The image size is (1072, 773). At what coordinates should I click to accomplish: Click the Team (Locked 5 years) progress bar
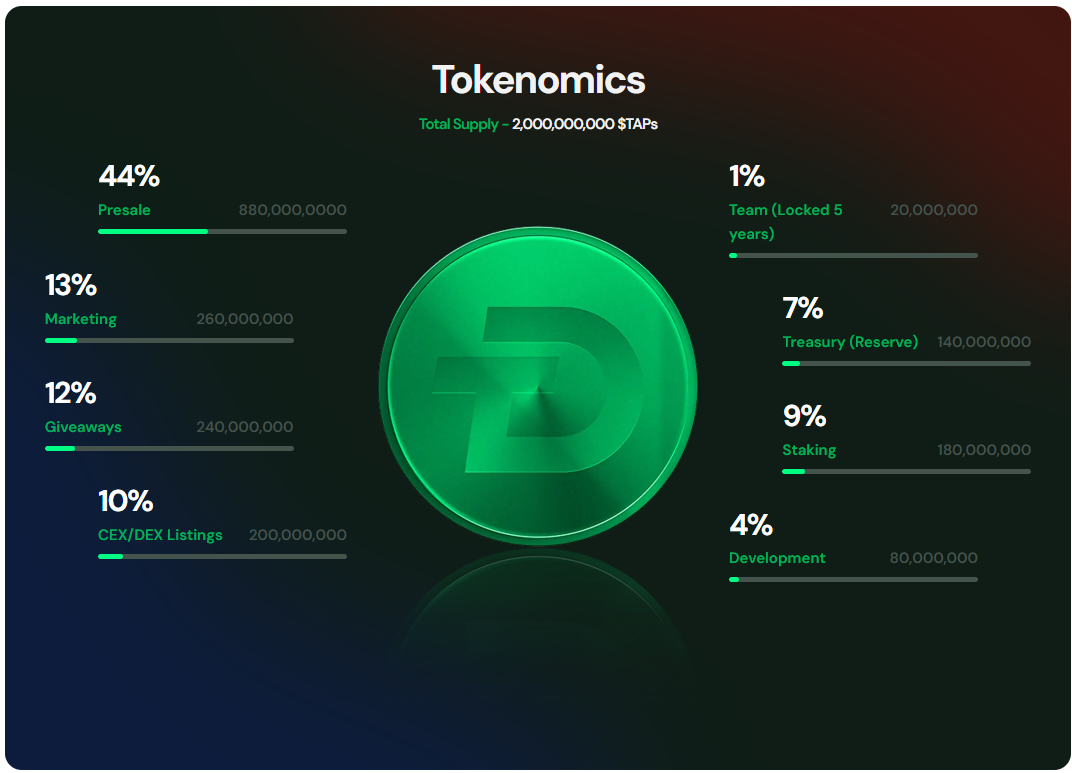pos(853,255)
